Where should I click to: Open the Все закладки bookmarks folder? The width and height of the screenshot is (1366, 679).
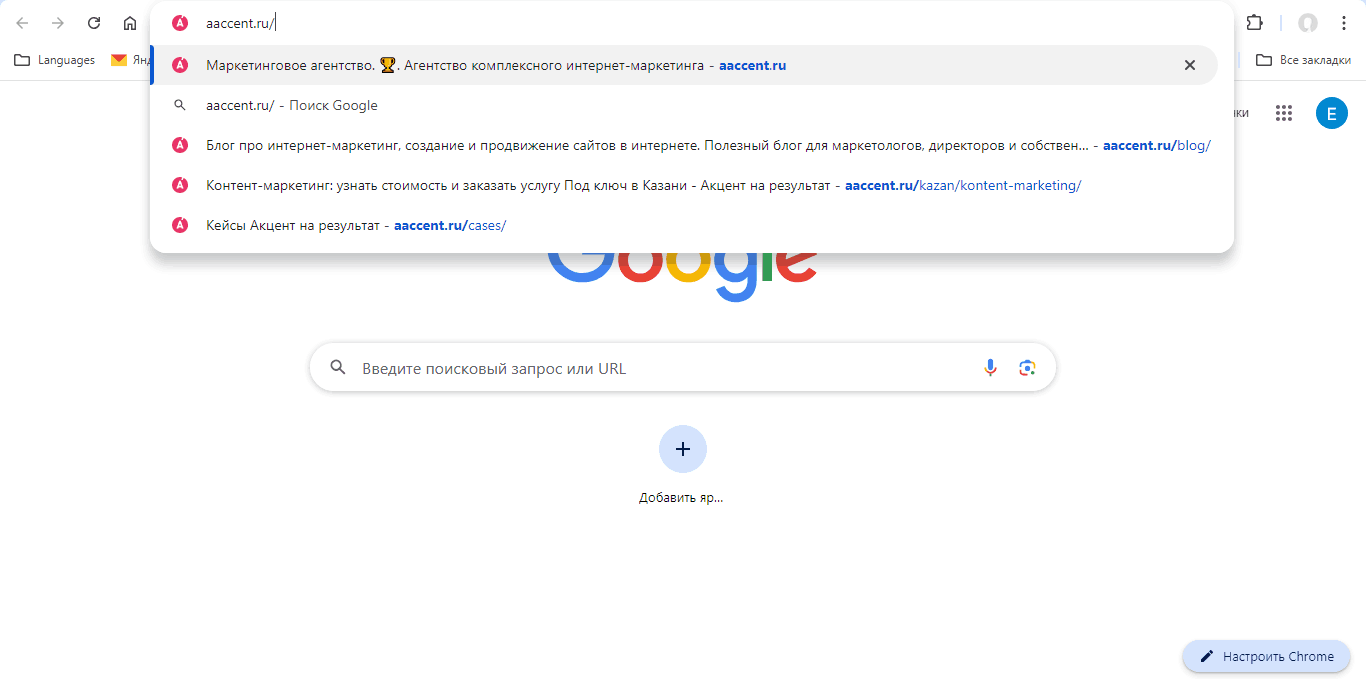pos(1303,60)
